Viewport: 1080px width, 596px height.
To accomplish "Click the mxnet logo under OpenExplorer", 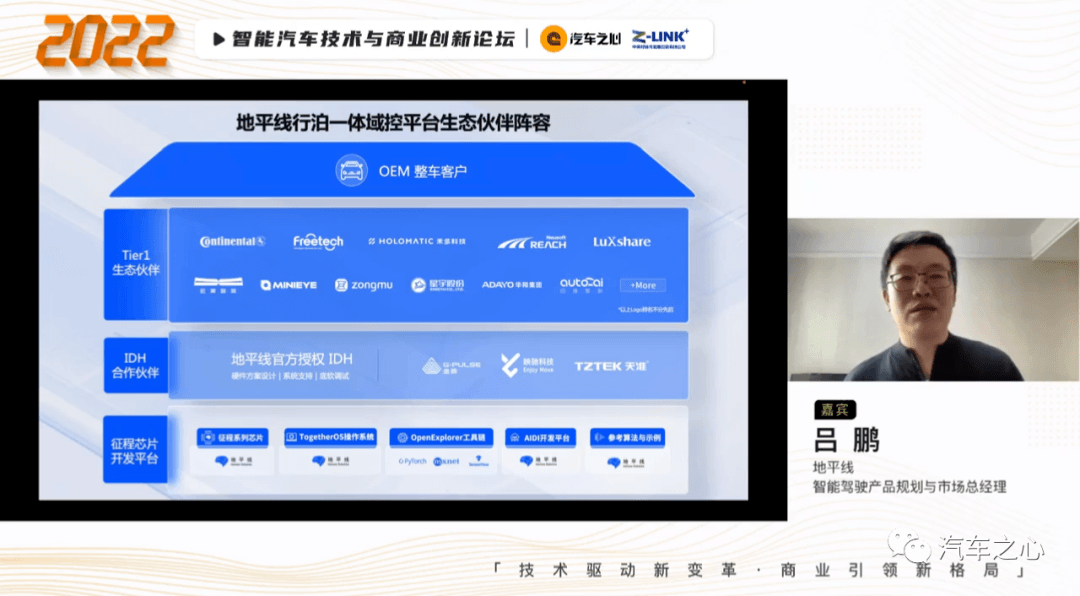I will (446, 462).
